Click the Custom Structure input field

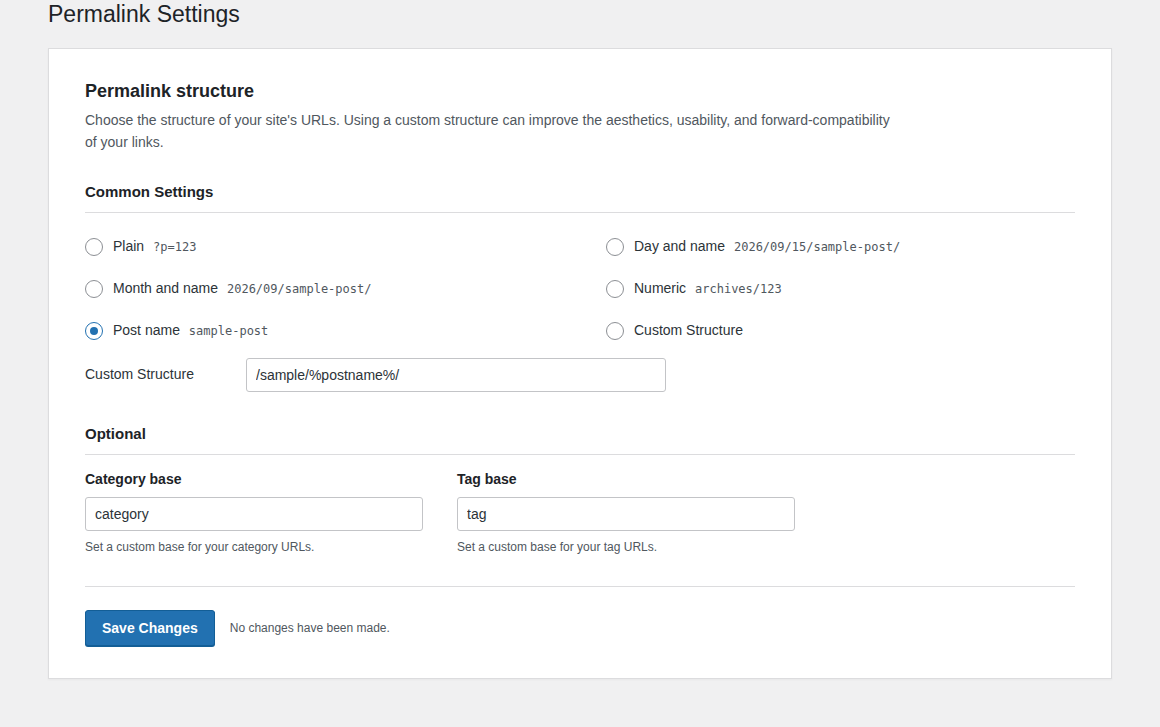[x=456, y=375]
